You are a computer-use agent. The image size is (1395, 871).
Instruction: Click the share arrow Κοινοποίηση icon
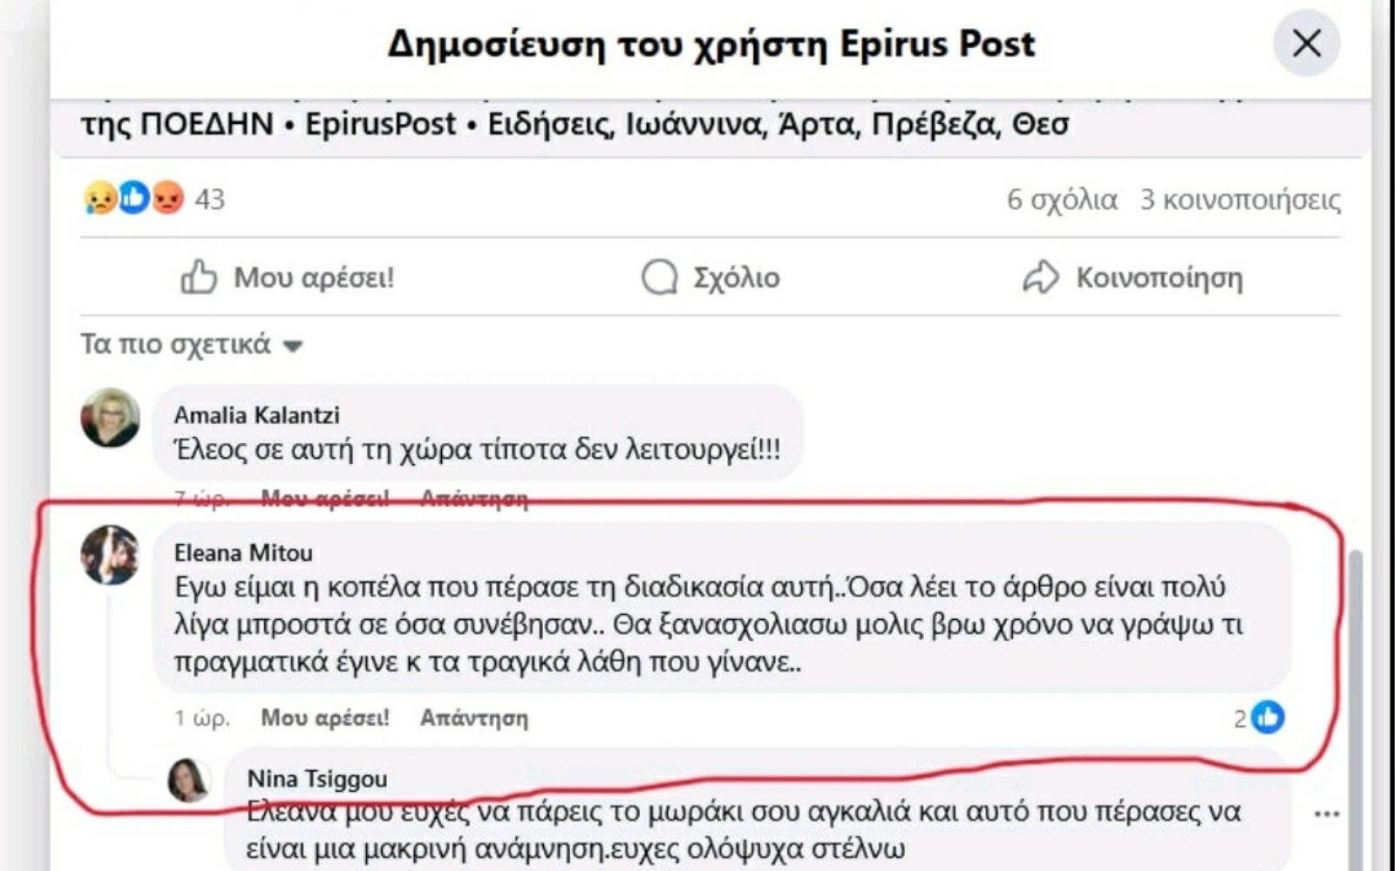tap(1040, 277)
